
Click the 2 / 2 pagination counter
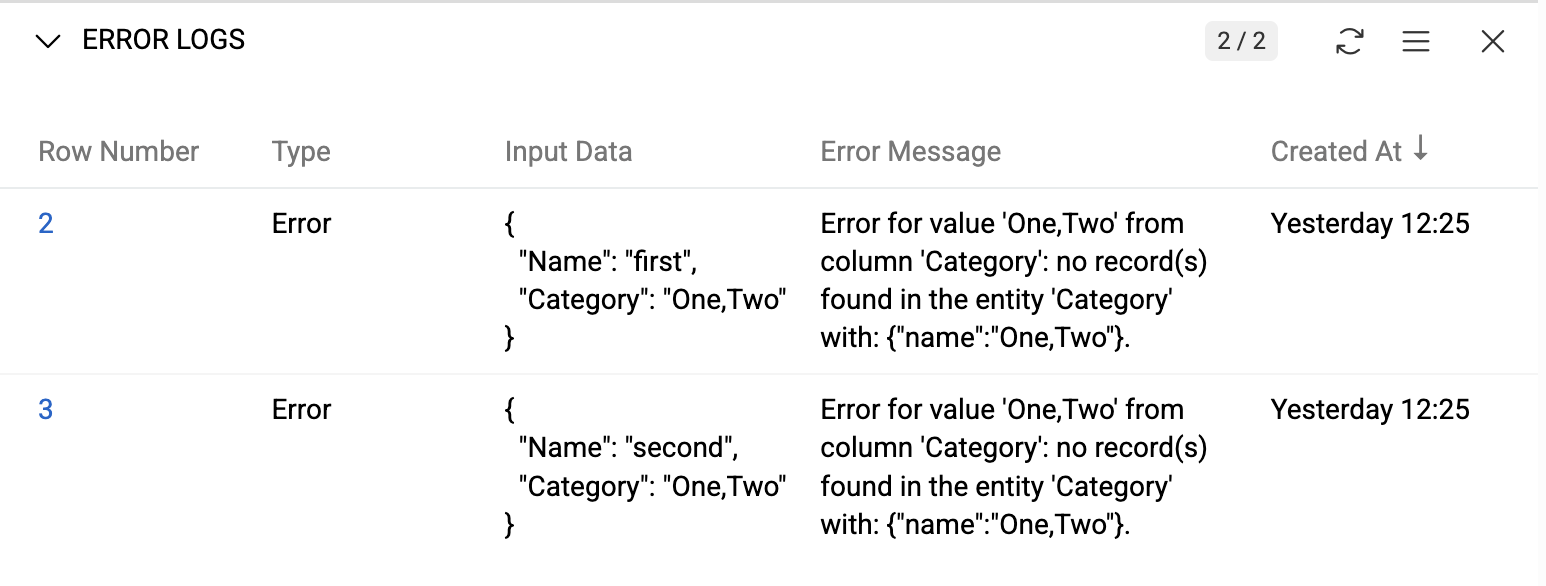click(1241, 41)
